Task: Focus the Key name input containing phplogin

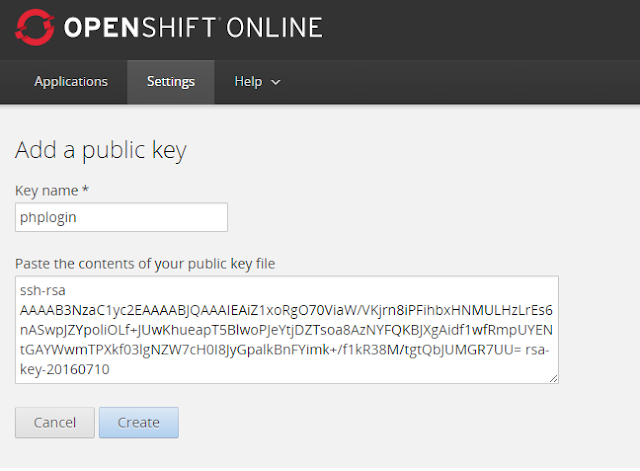Action: [121, 217]
